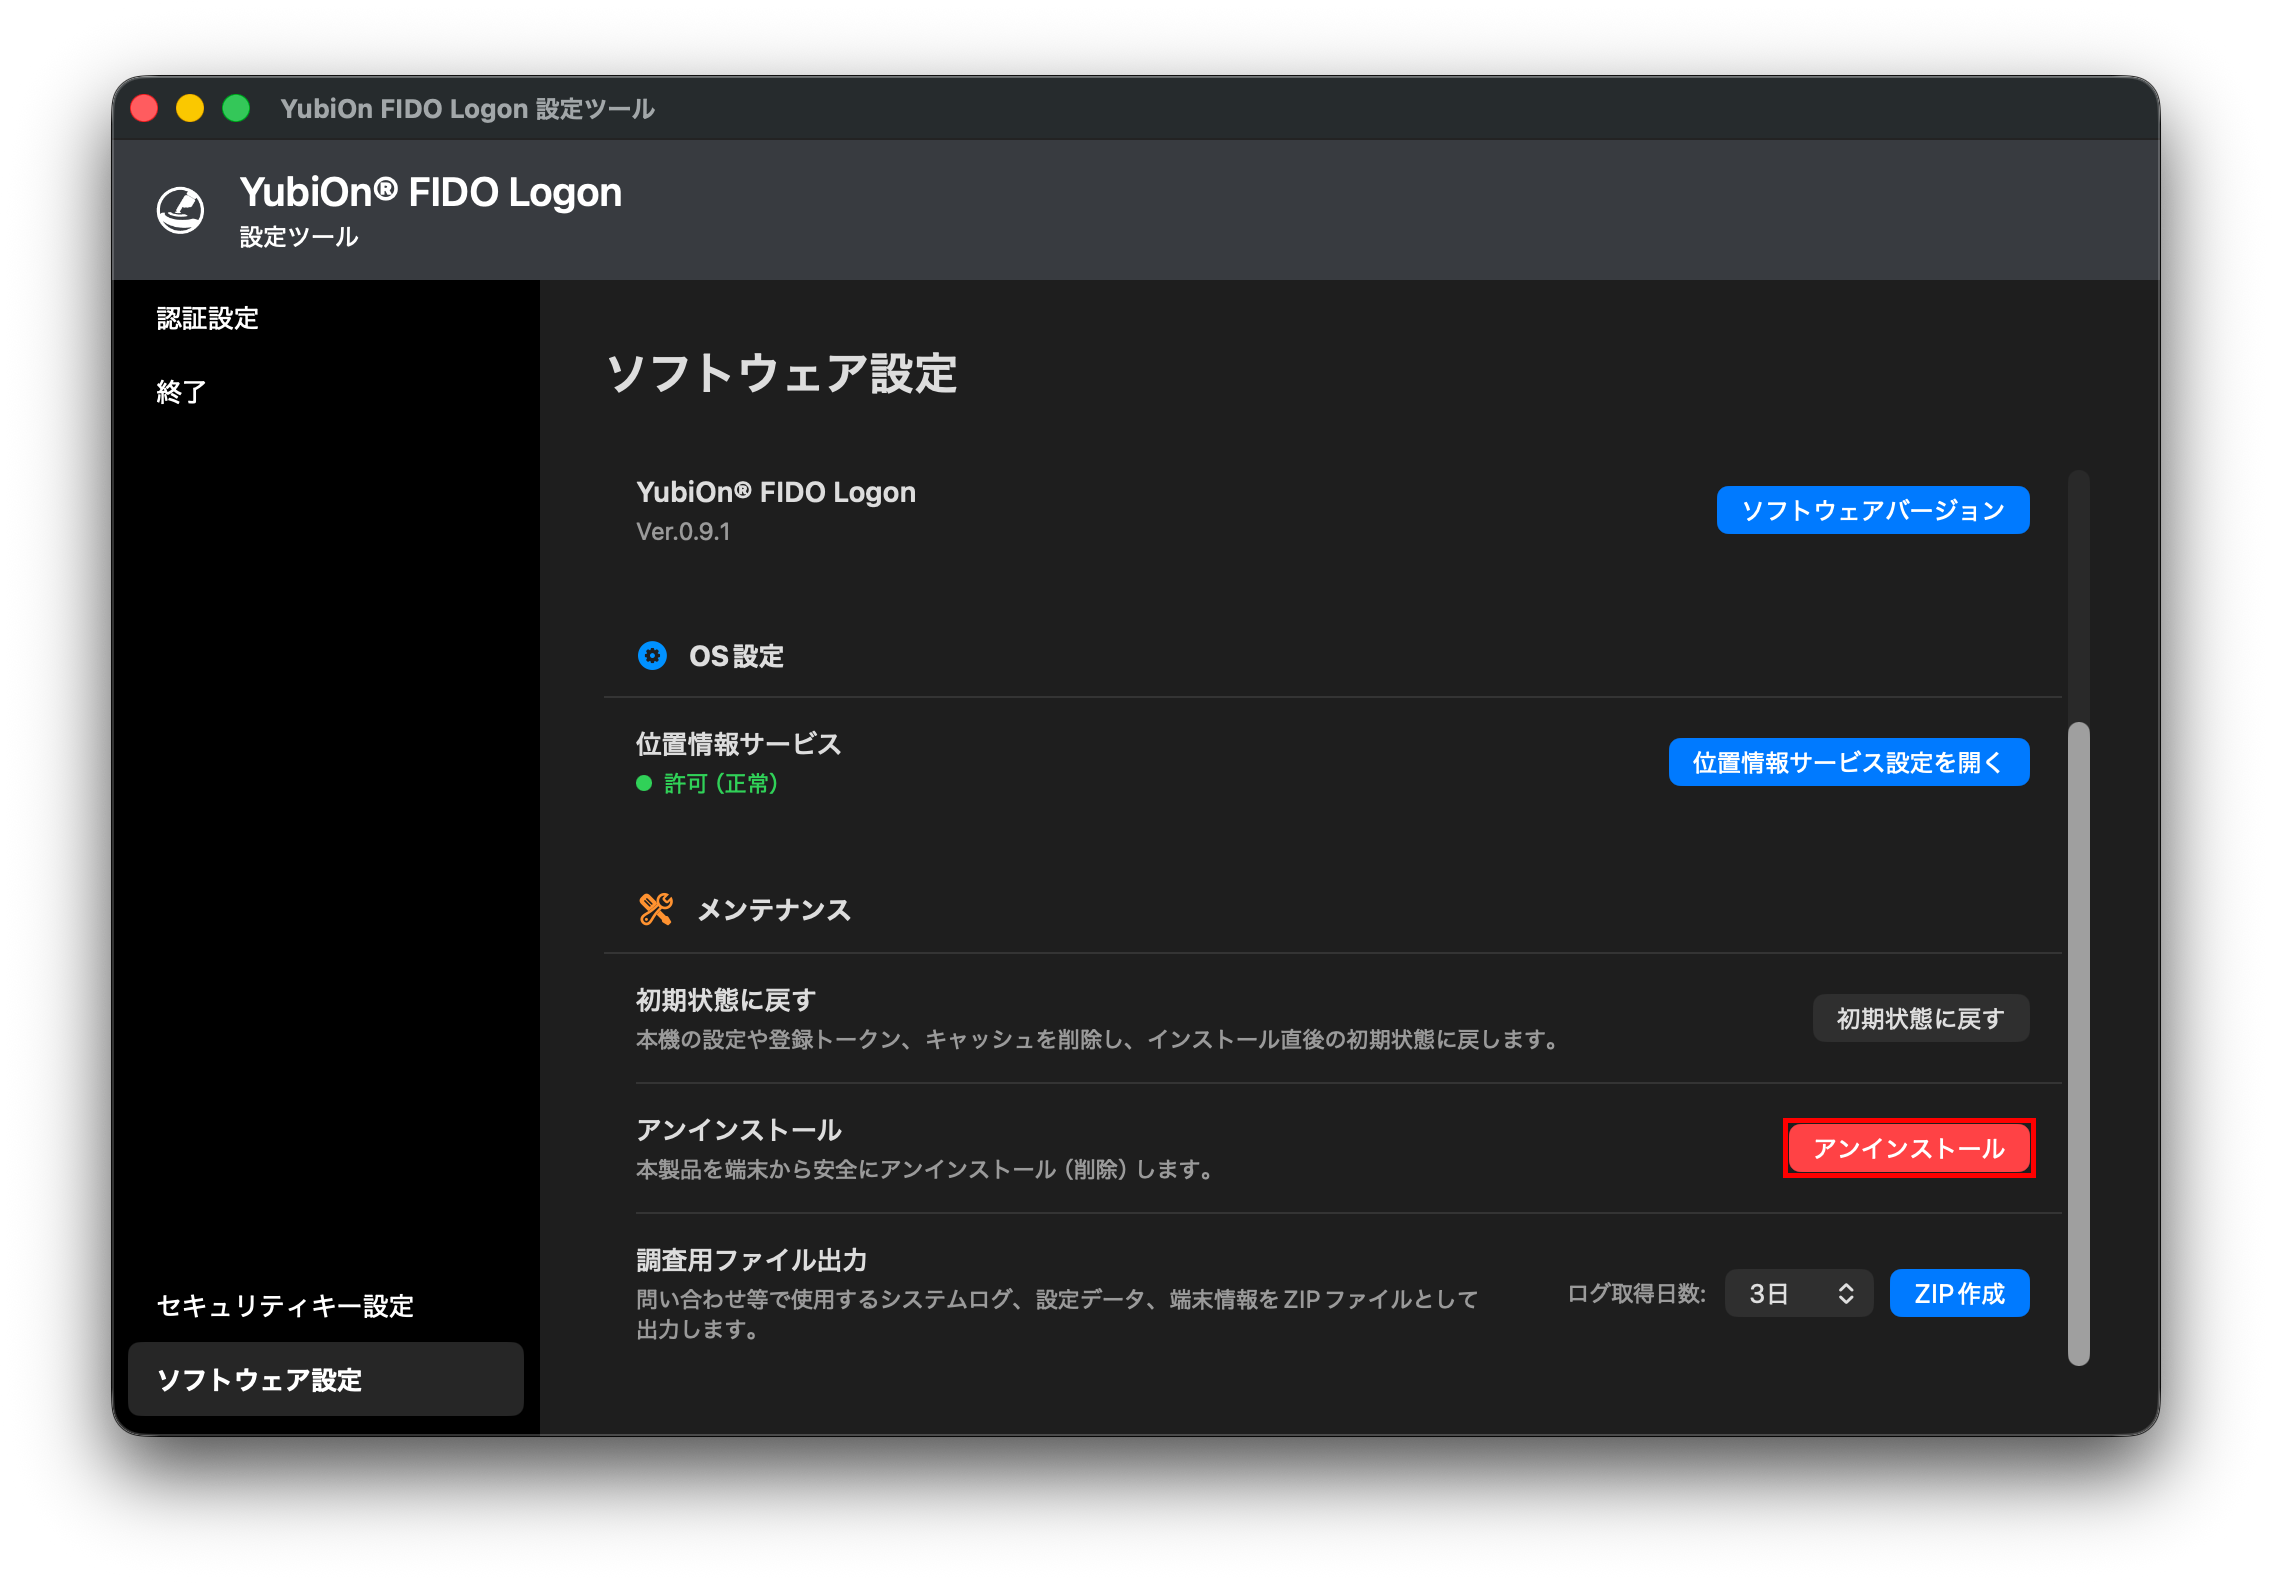Click 位置情報サービス設定を開く button
The image size is (2272, 1584).
coord(1849,762)
